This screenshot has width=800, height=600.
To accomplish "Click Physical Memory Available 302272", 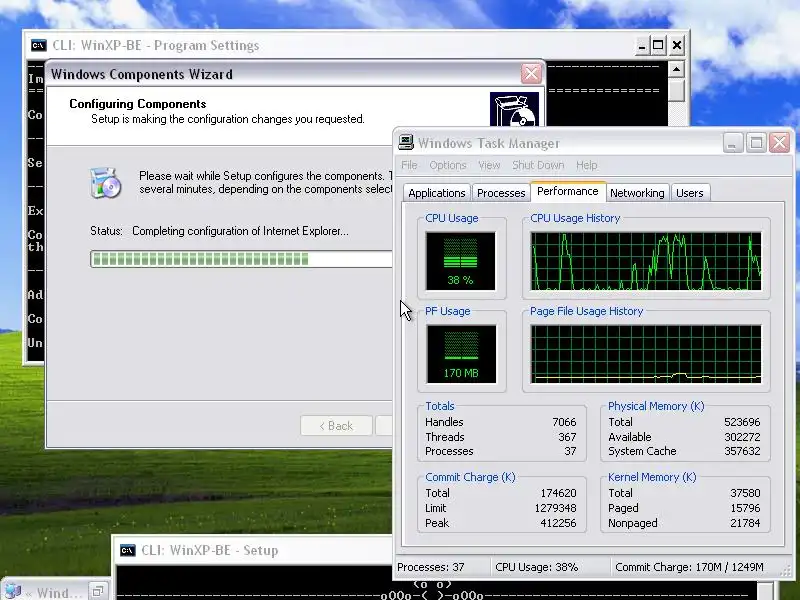I will 742,437.
